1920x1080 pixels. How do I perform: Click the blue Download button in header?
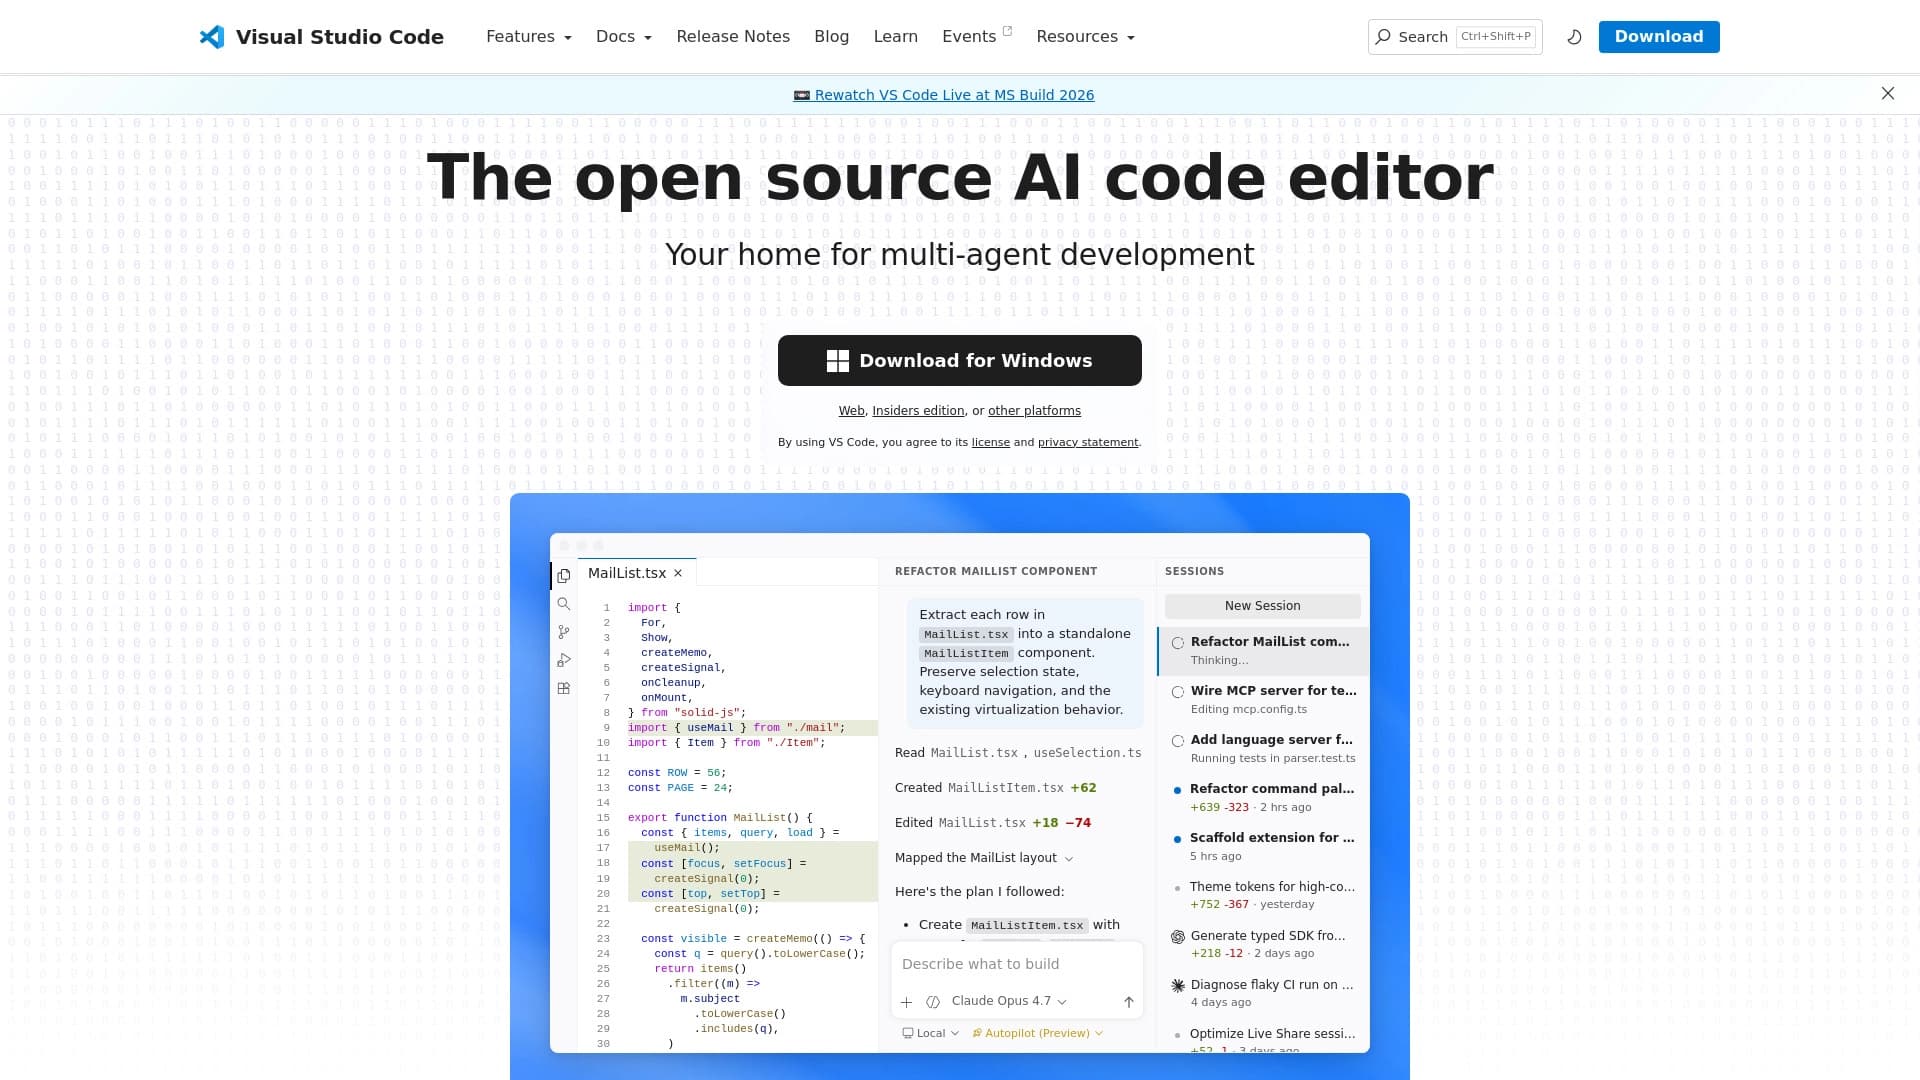coord(1659,37)
